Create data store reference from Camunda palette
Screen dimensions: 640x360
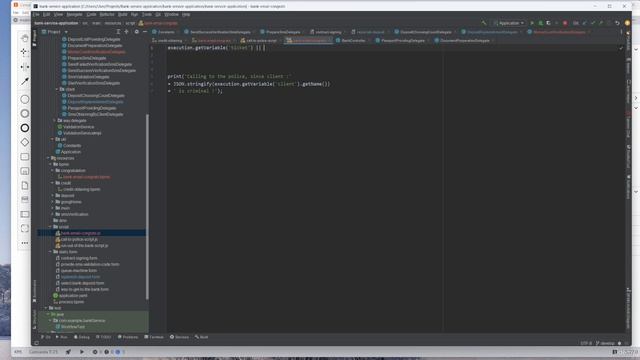pos(24,200)
